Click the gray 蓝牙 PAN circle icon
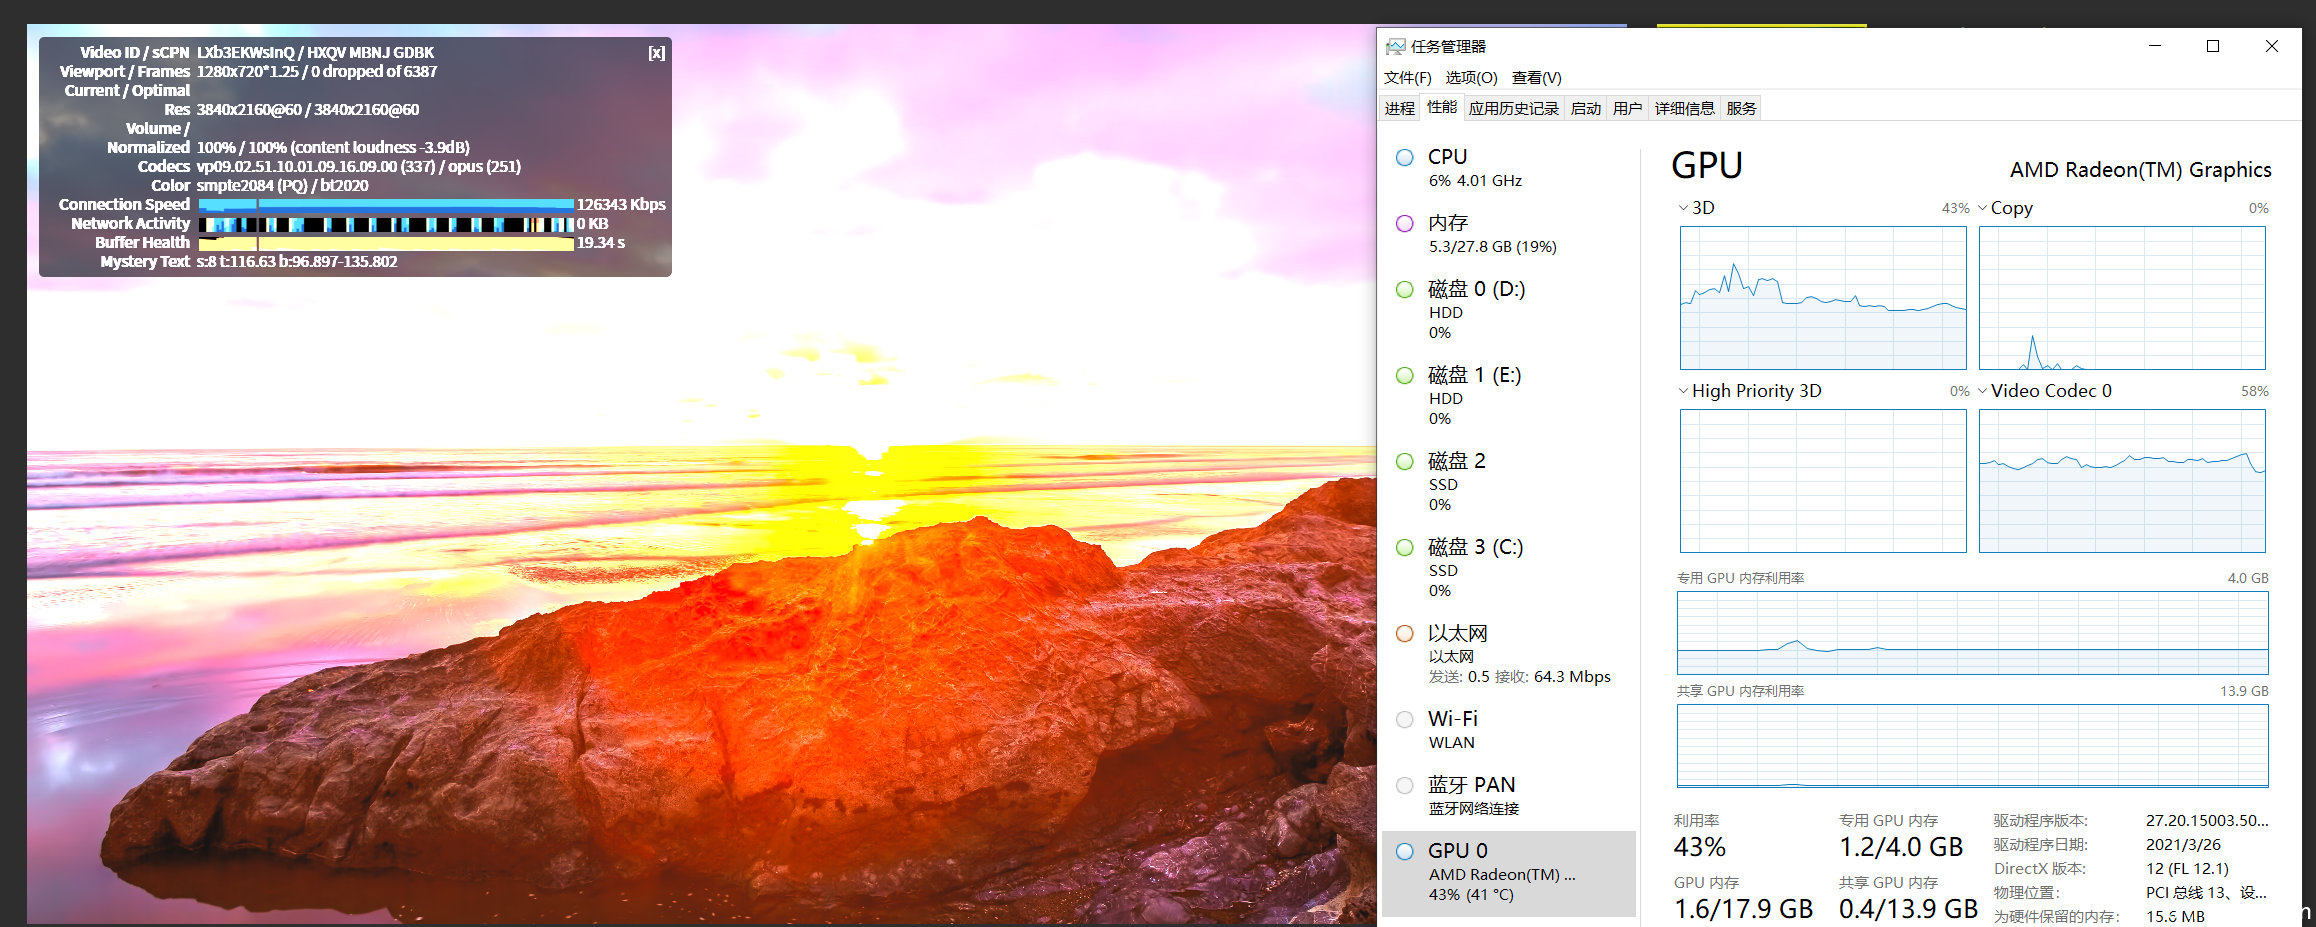 (1405, 785)
